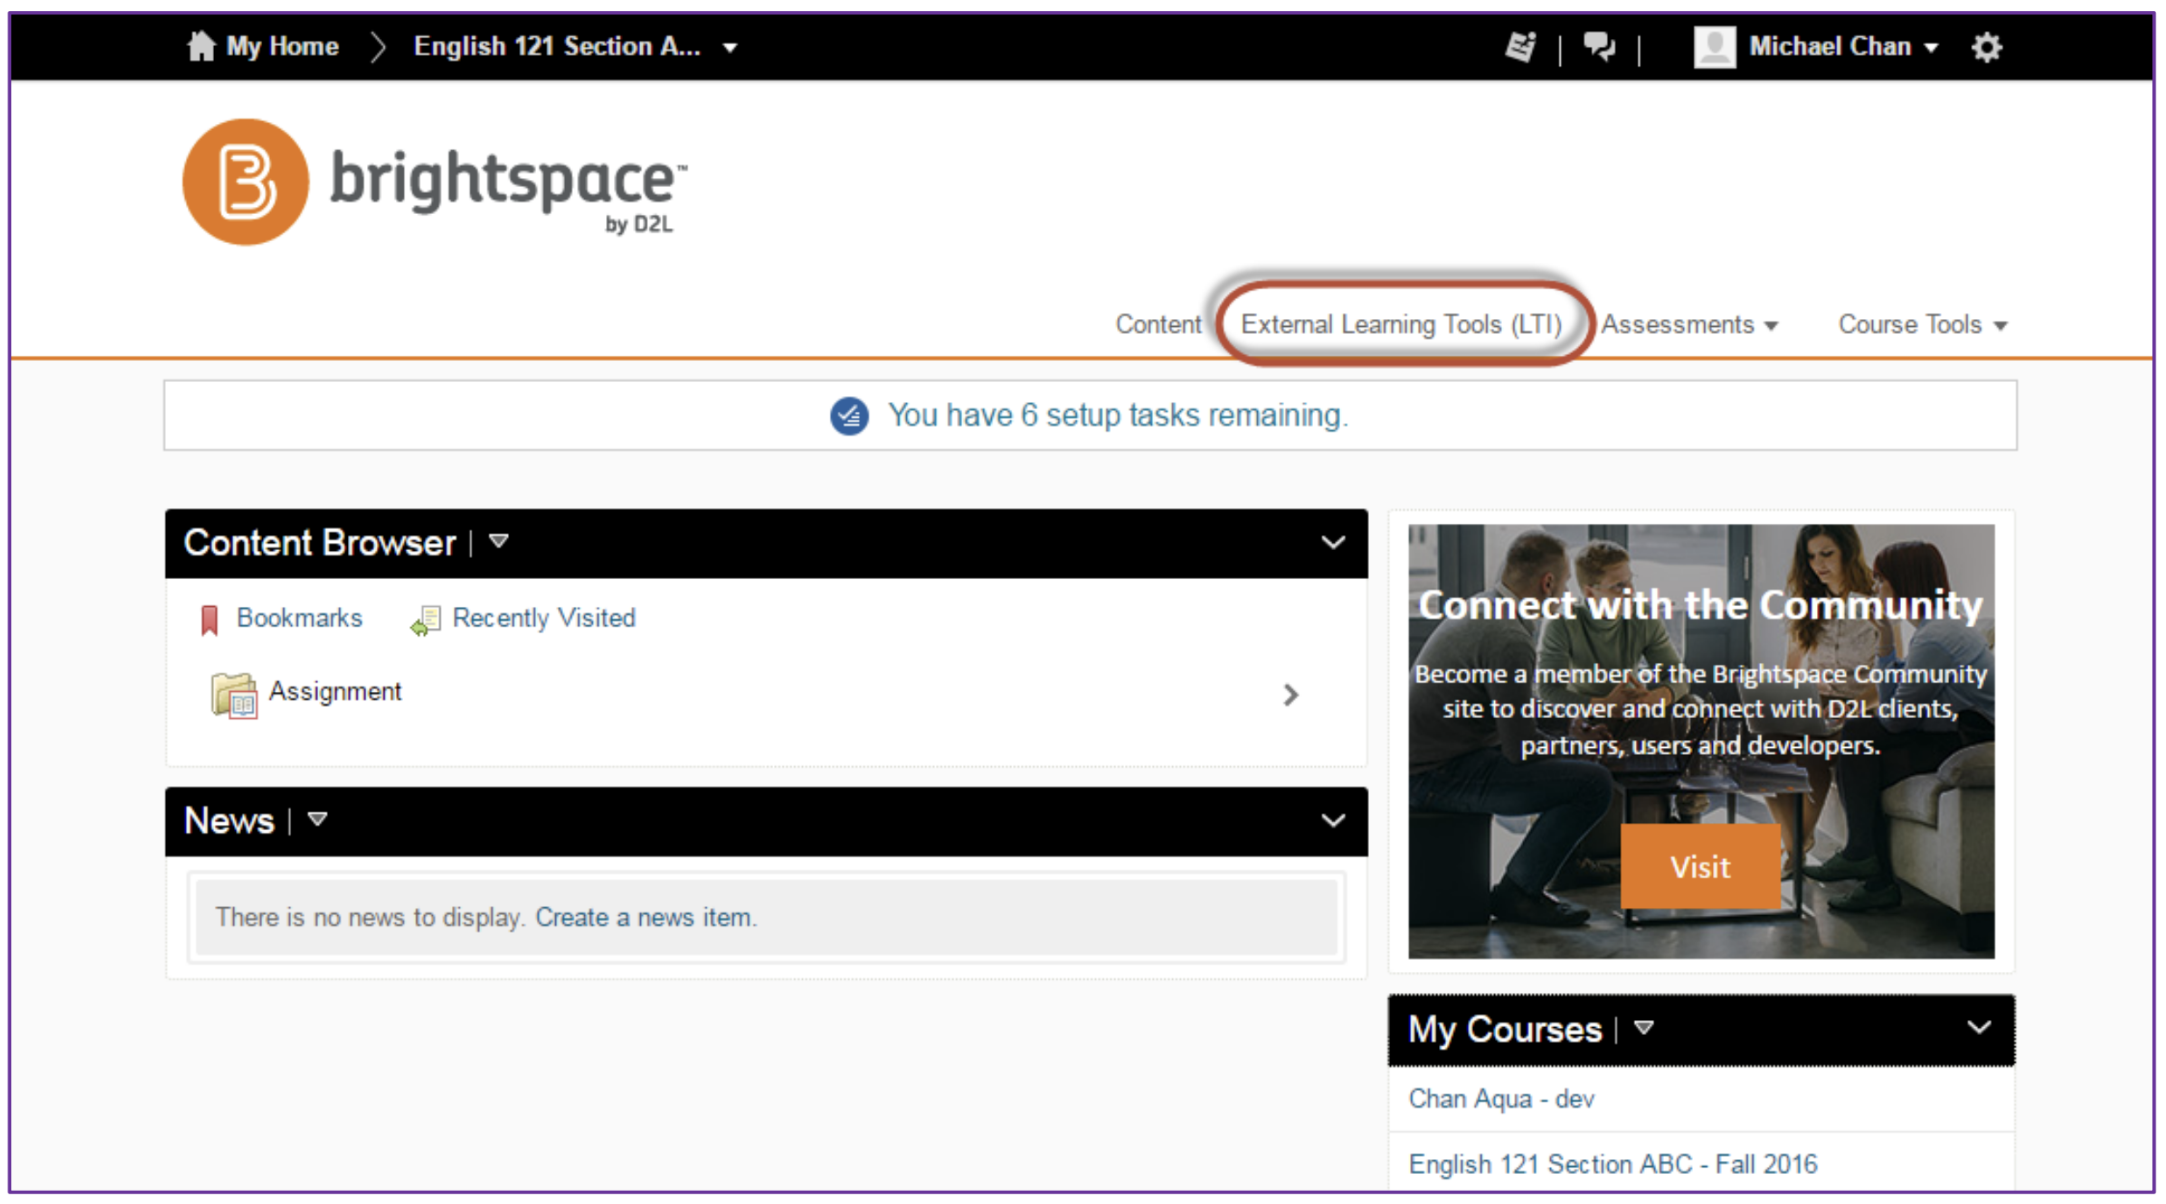Click the orange Visit button
The height and width of the screenshot is (1204, 2166).
pos(1700,866)
